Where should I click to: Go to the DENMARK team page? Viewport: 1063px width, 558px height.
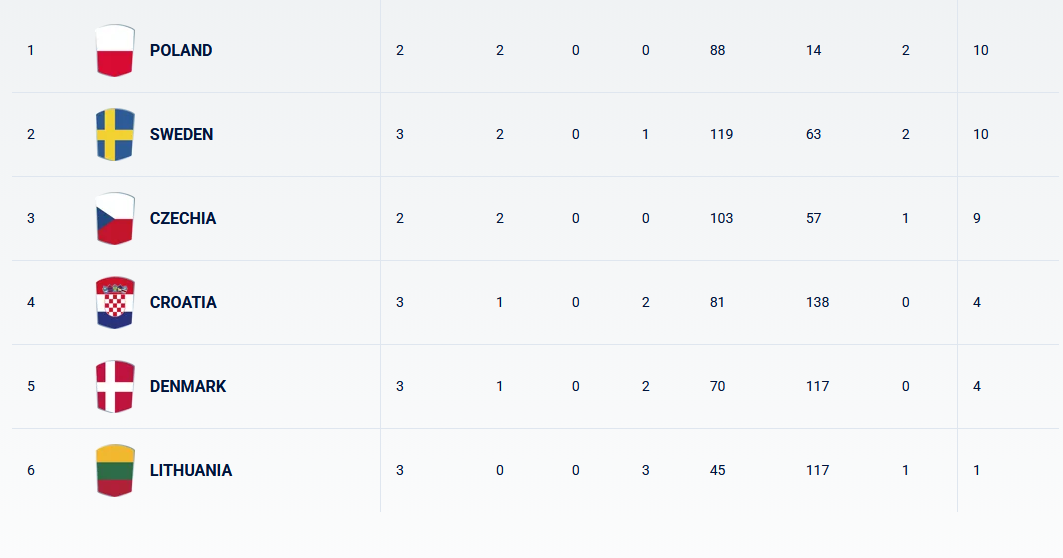(x=188, y=386)
